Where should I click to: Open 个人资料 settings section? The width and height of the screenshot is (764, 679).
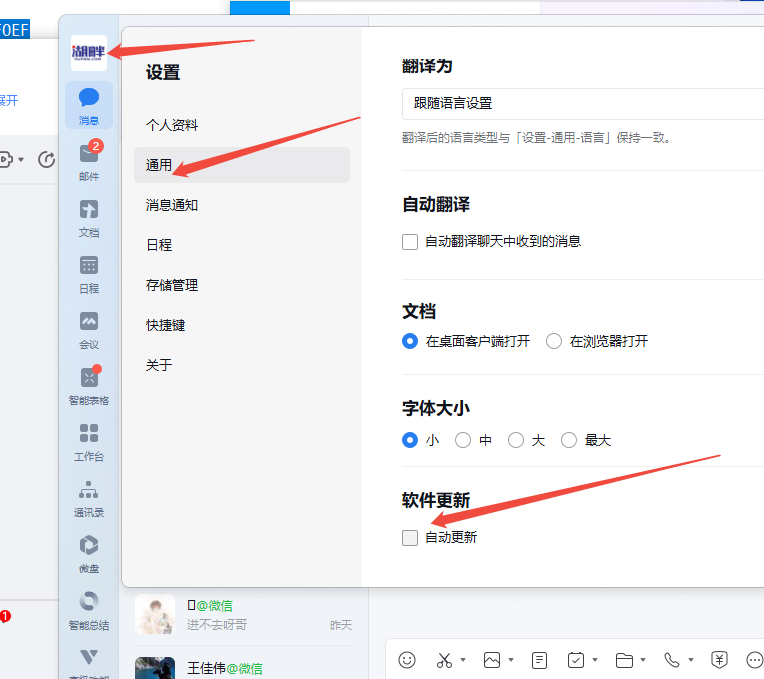coord(242,125)
